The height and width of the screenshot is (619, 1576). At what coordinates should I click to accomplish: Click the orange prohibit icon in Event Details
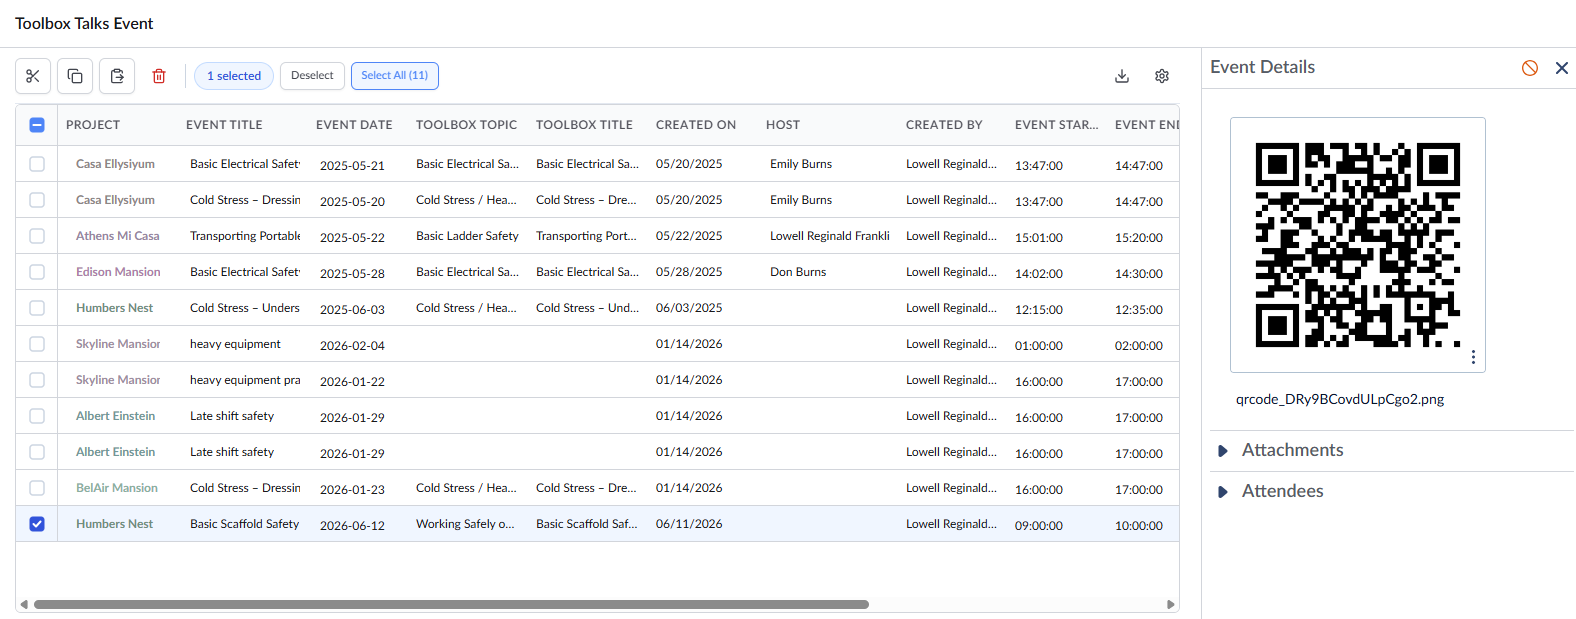pos(1530,68)
